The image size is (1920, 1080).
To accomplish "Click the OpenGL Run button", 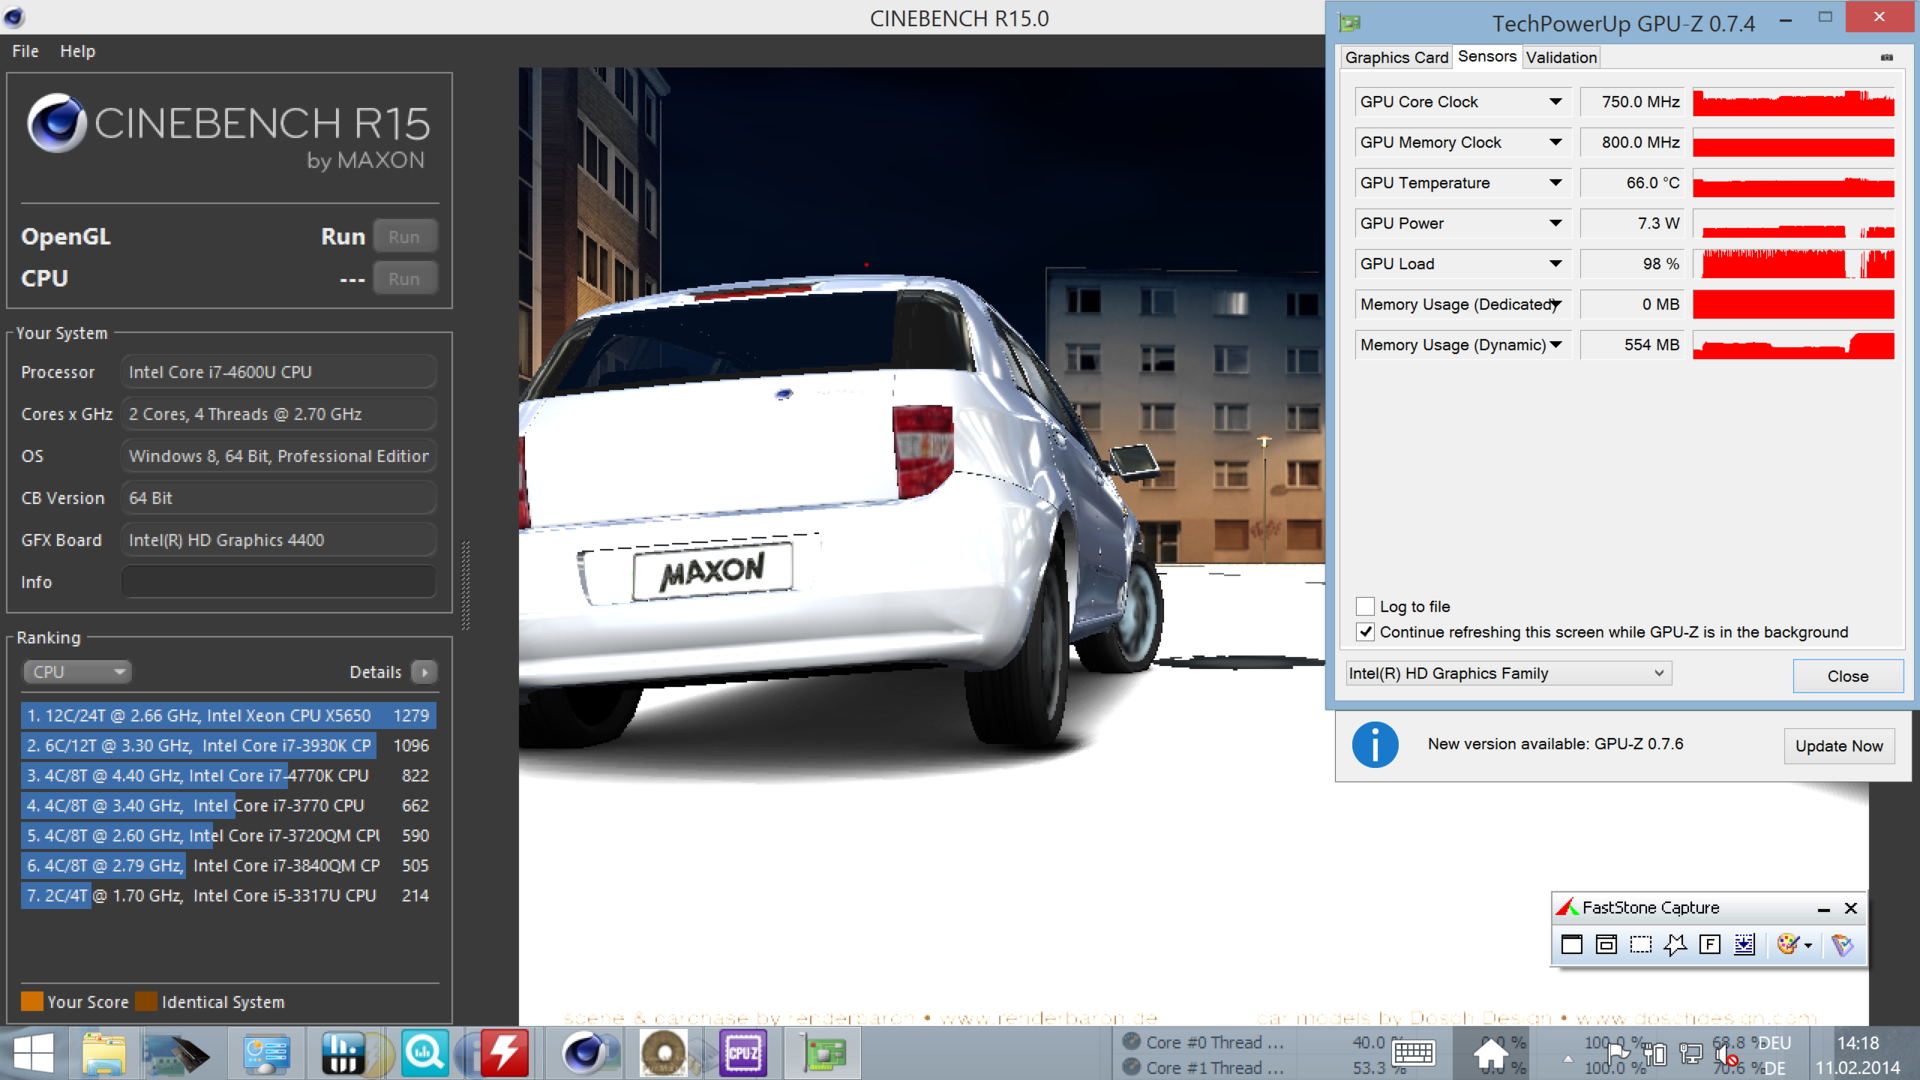I will click(404, 237).
